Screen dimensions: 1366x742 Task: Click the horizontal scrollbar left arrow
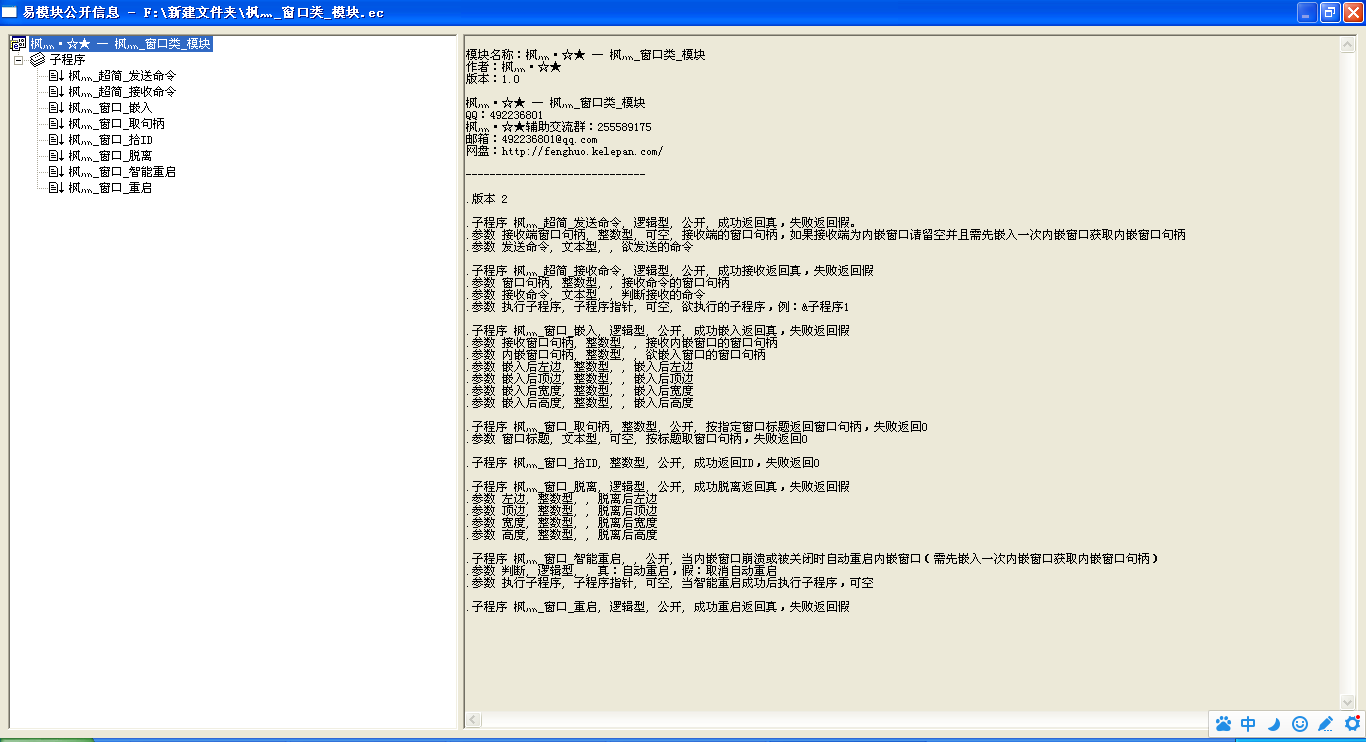click(x=474, y=720)
